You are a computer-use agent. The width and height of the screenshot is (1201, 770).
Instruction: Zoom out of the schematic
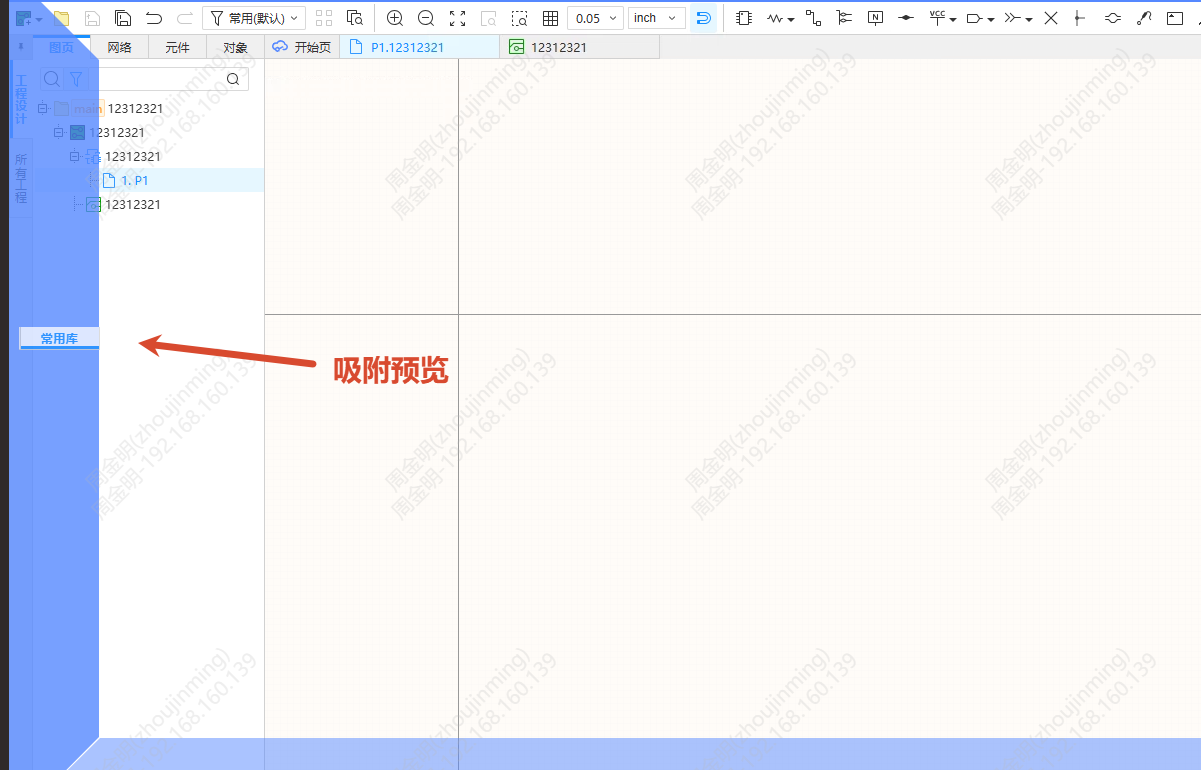(x=426, y=18)
